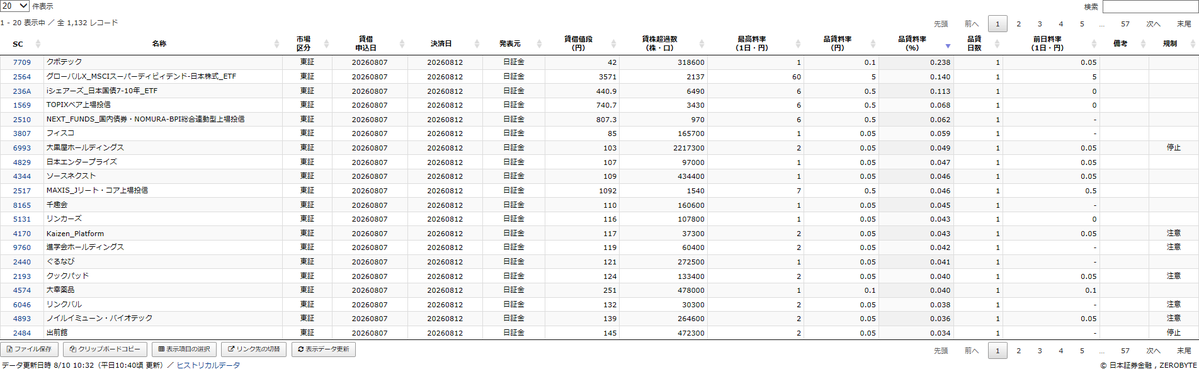Sort table by the 名称 column header
Screen dimensions: 1199x369
click(158, 44)
